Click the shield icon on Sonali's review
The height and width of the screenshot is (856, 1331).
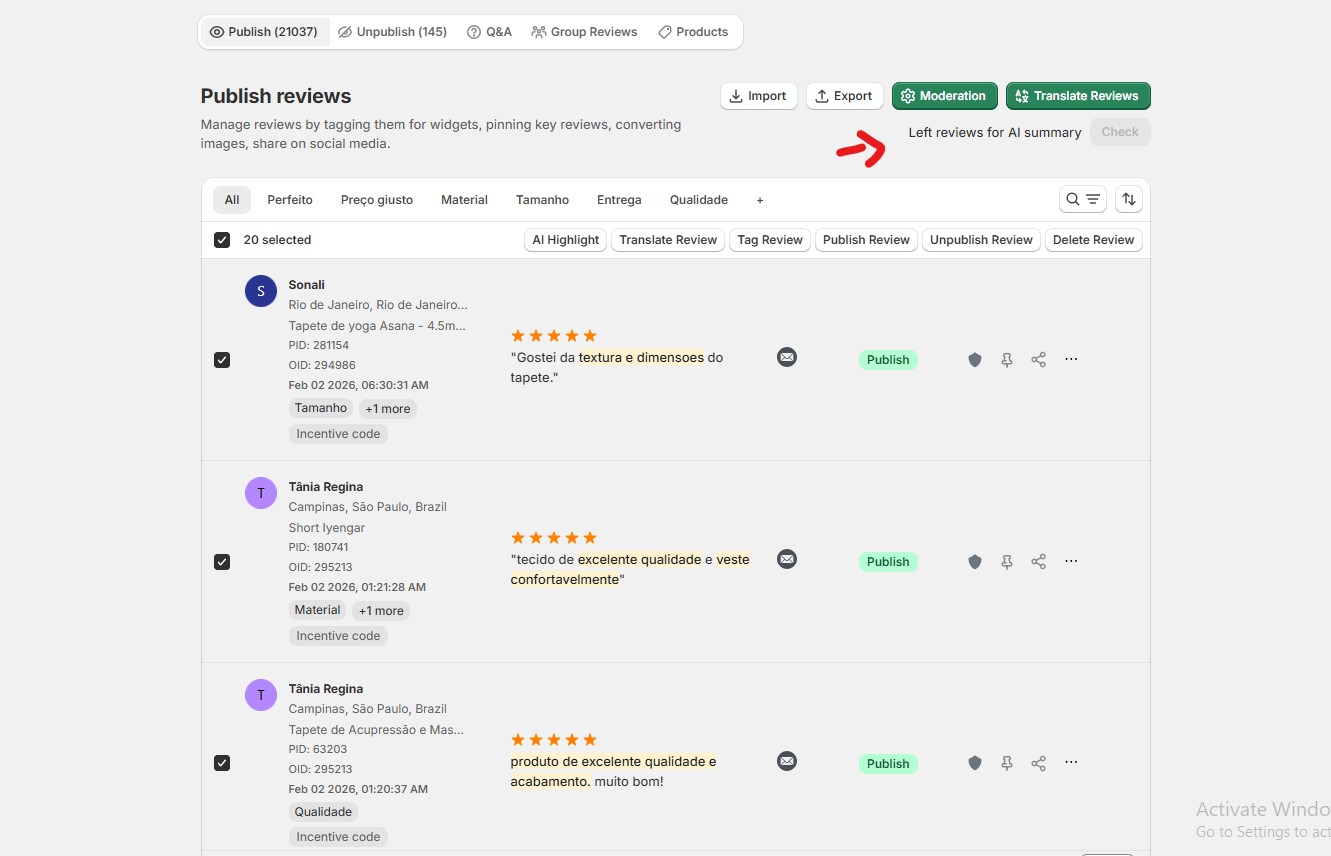click(x=975, y=360)
